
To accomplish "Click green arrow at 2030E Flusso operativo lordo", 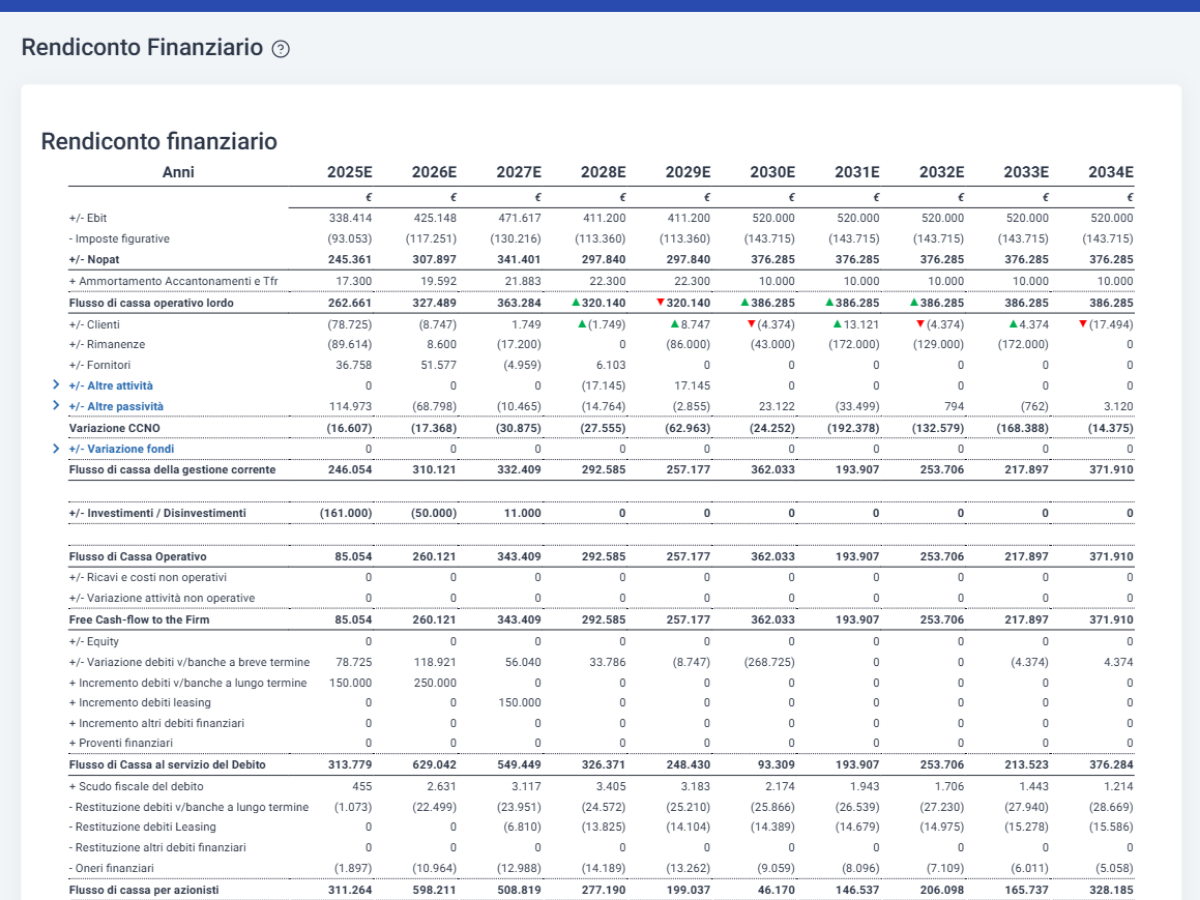I will tap(745, 302).
